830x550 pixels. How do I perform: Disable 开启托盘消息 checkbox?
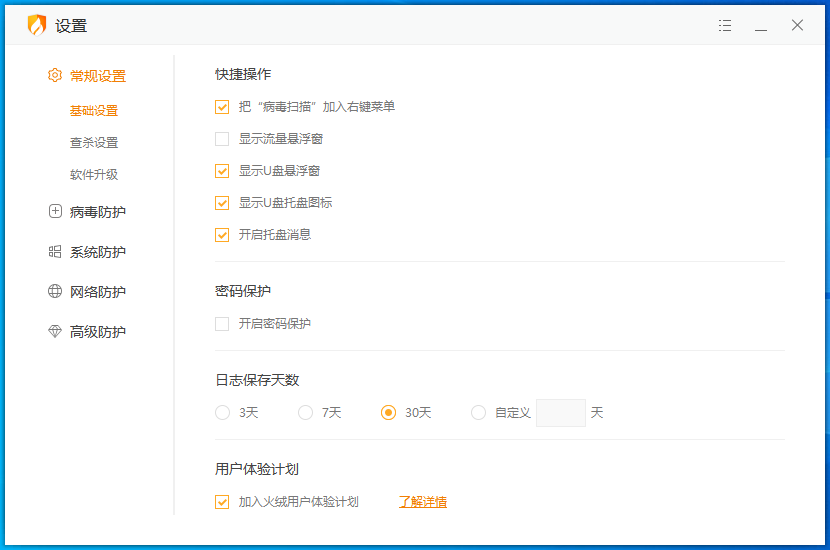click(222, 235)
